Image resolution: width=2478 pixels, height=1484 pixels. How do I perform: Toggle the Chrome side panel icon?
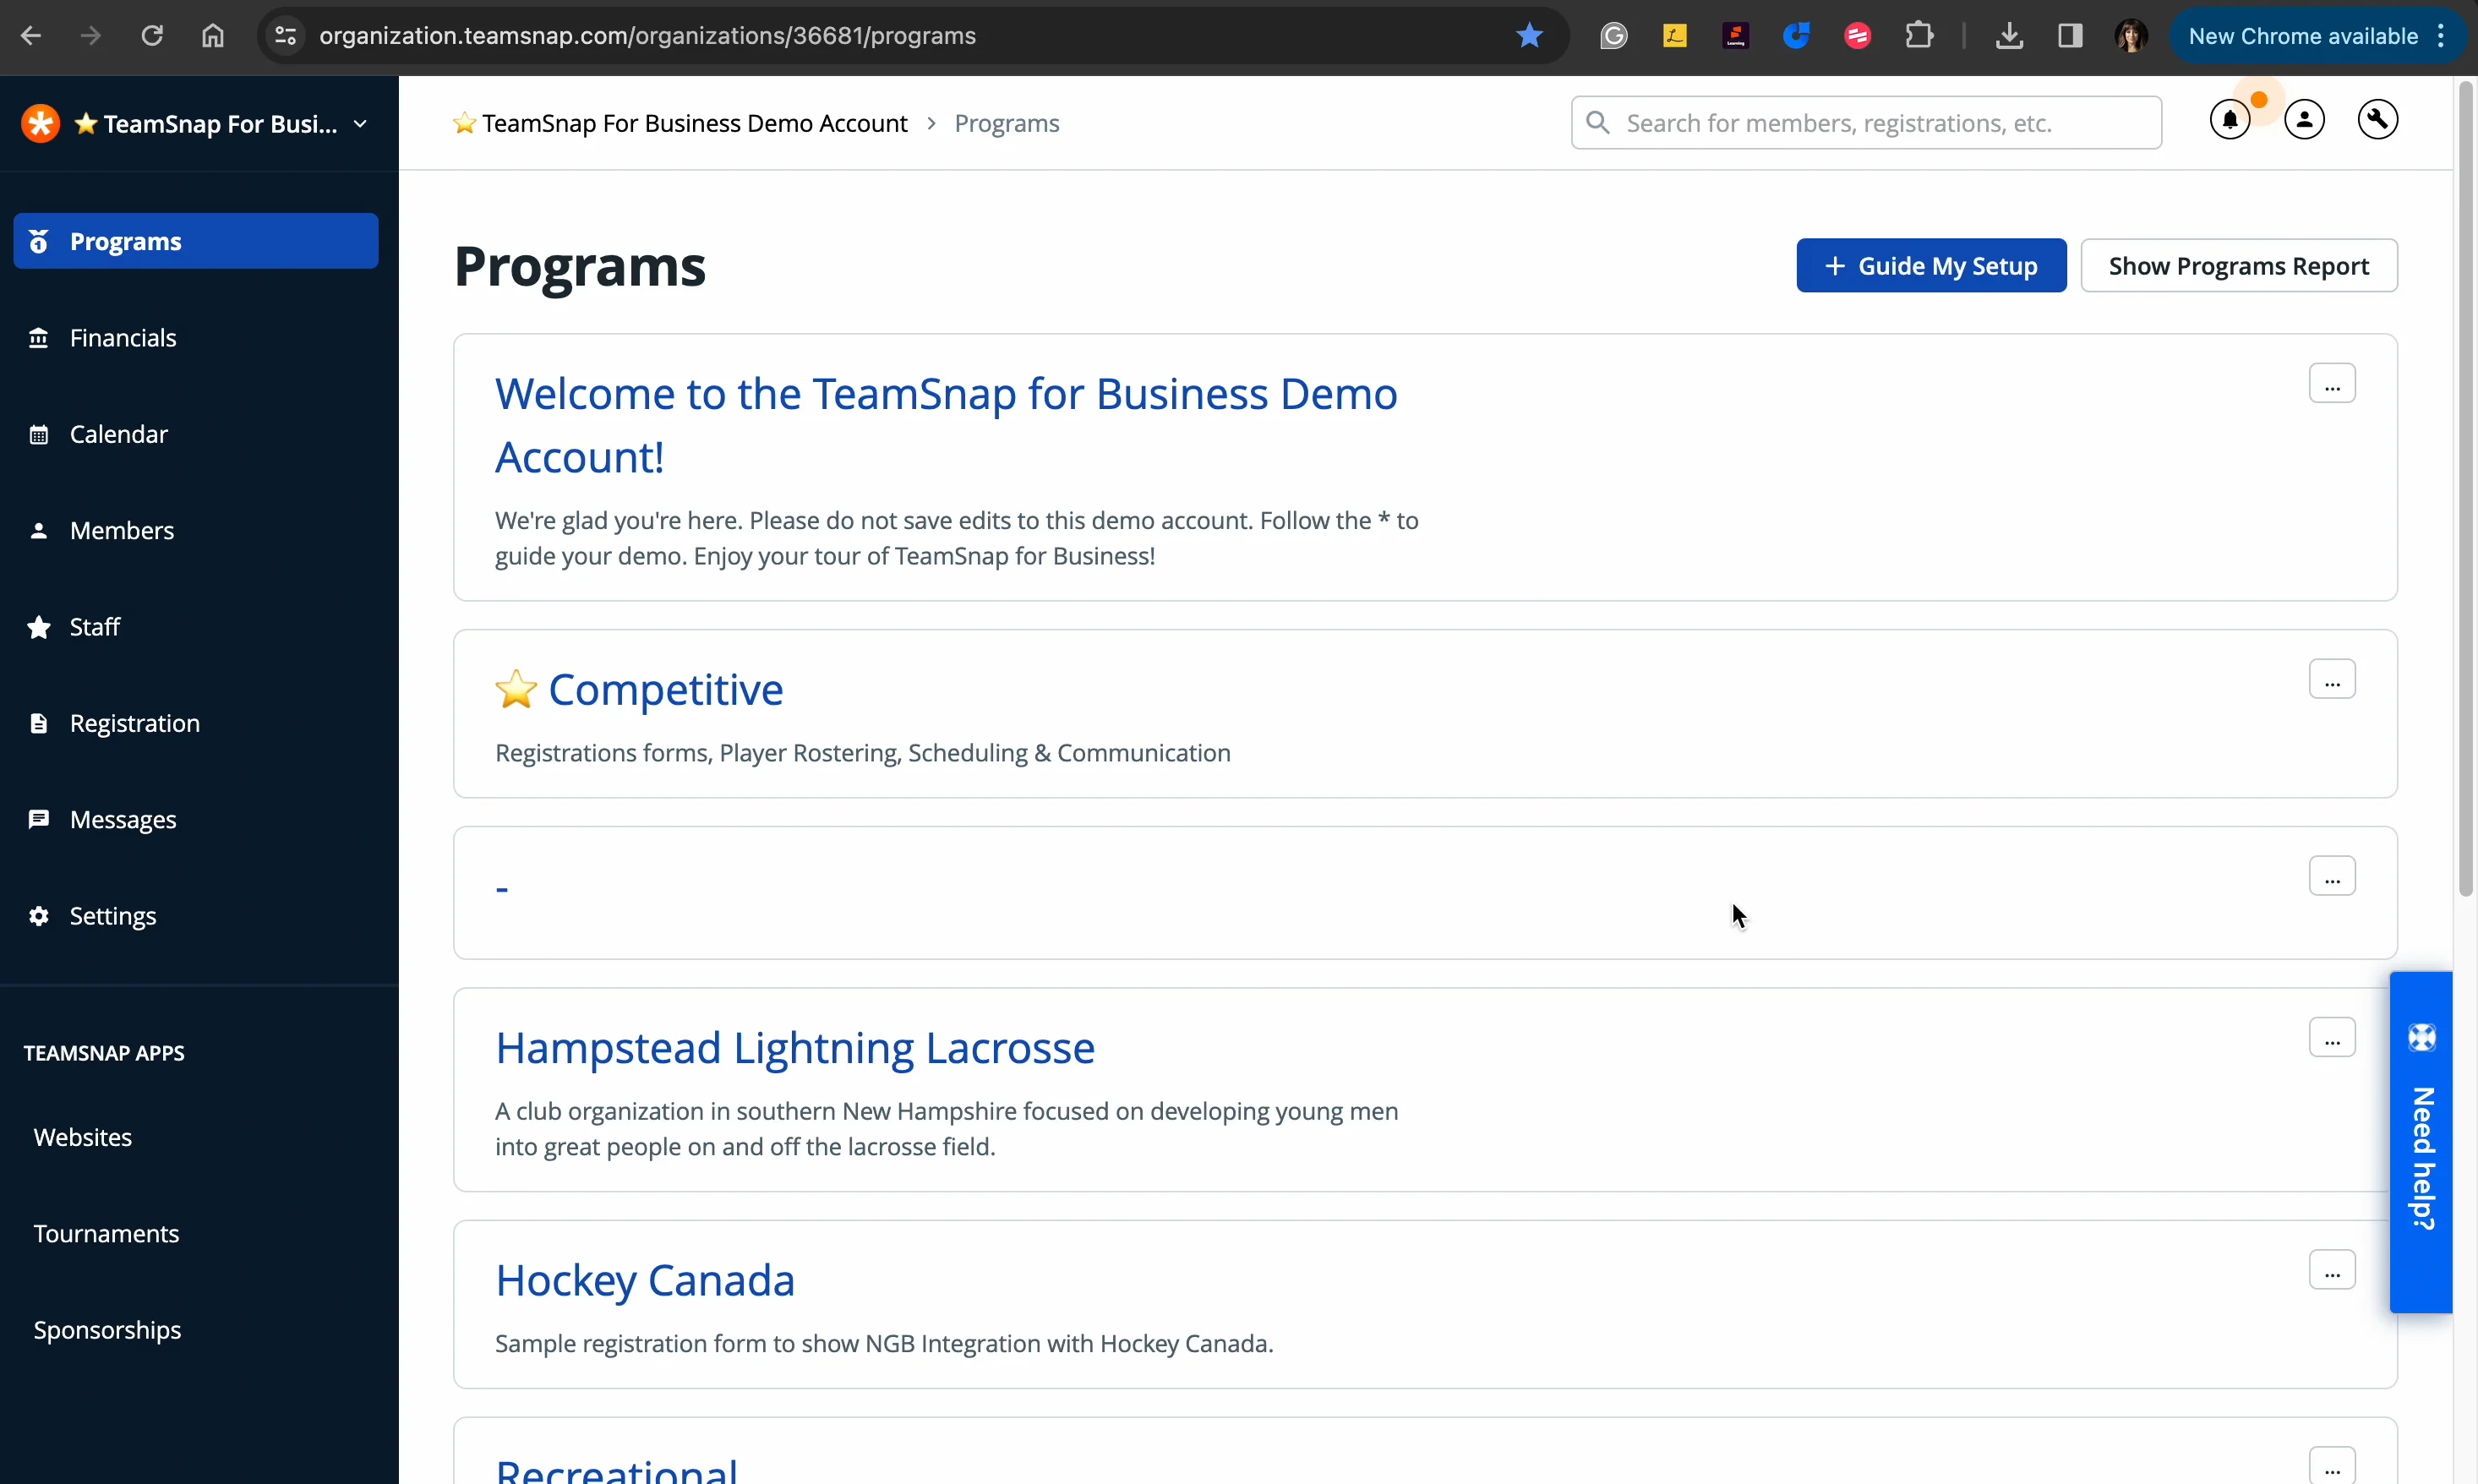pos(2070,36)
